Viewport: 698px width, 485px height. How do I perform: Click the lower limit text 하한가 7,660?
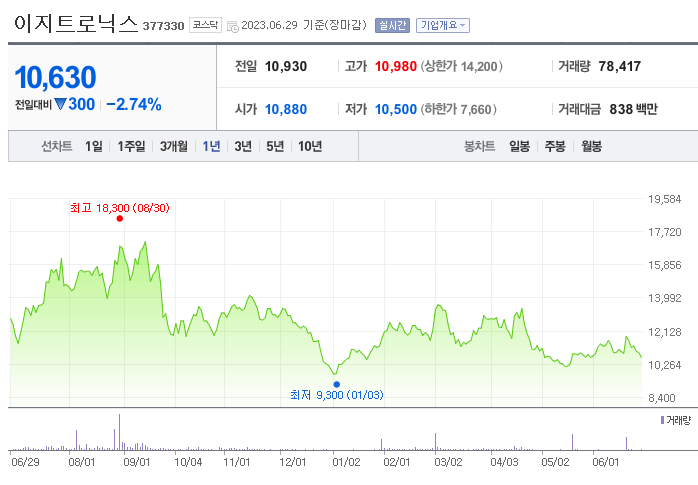click(459, 109)
